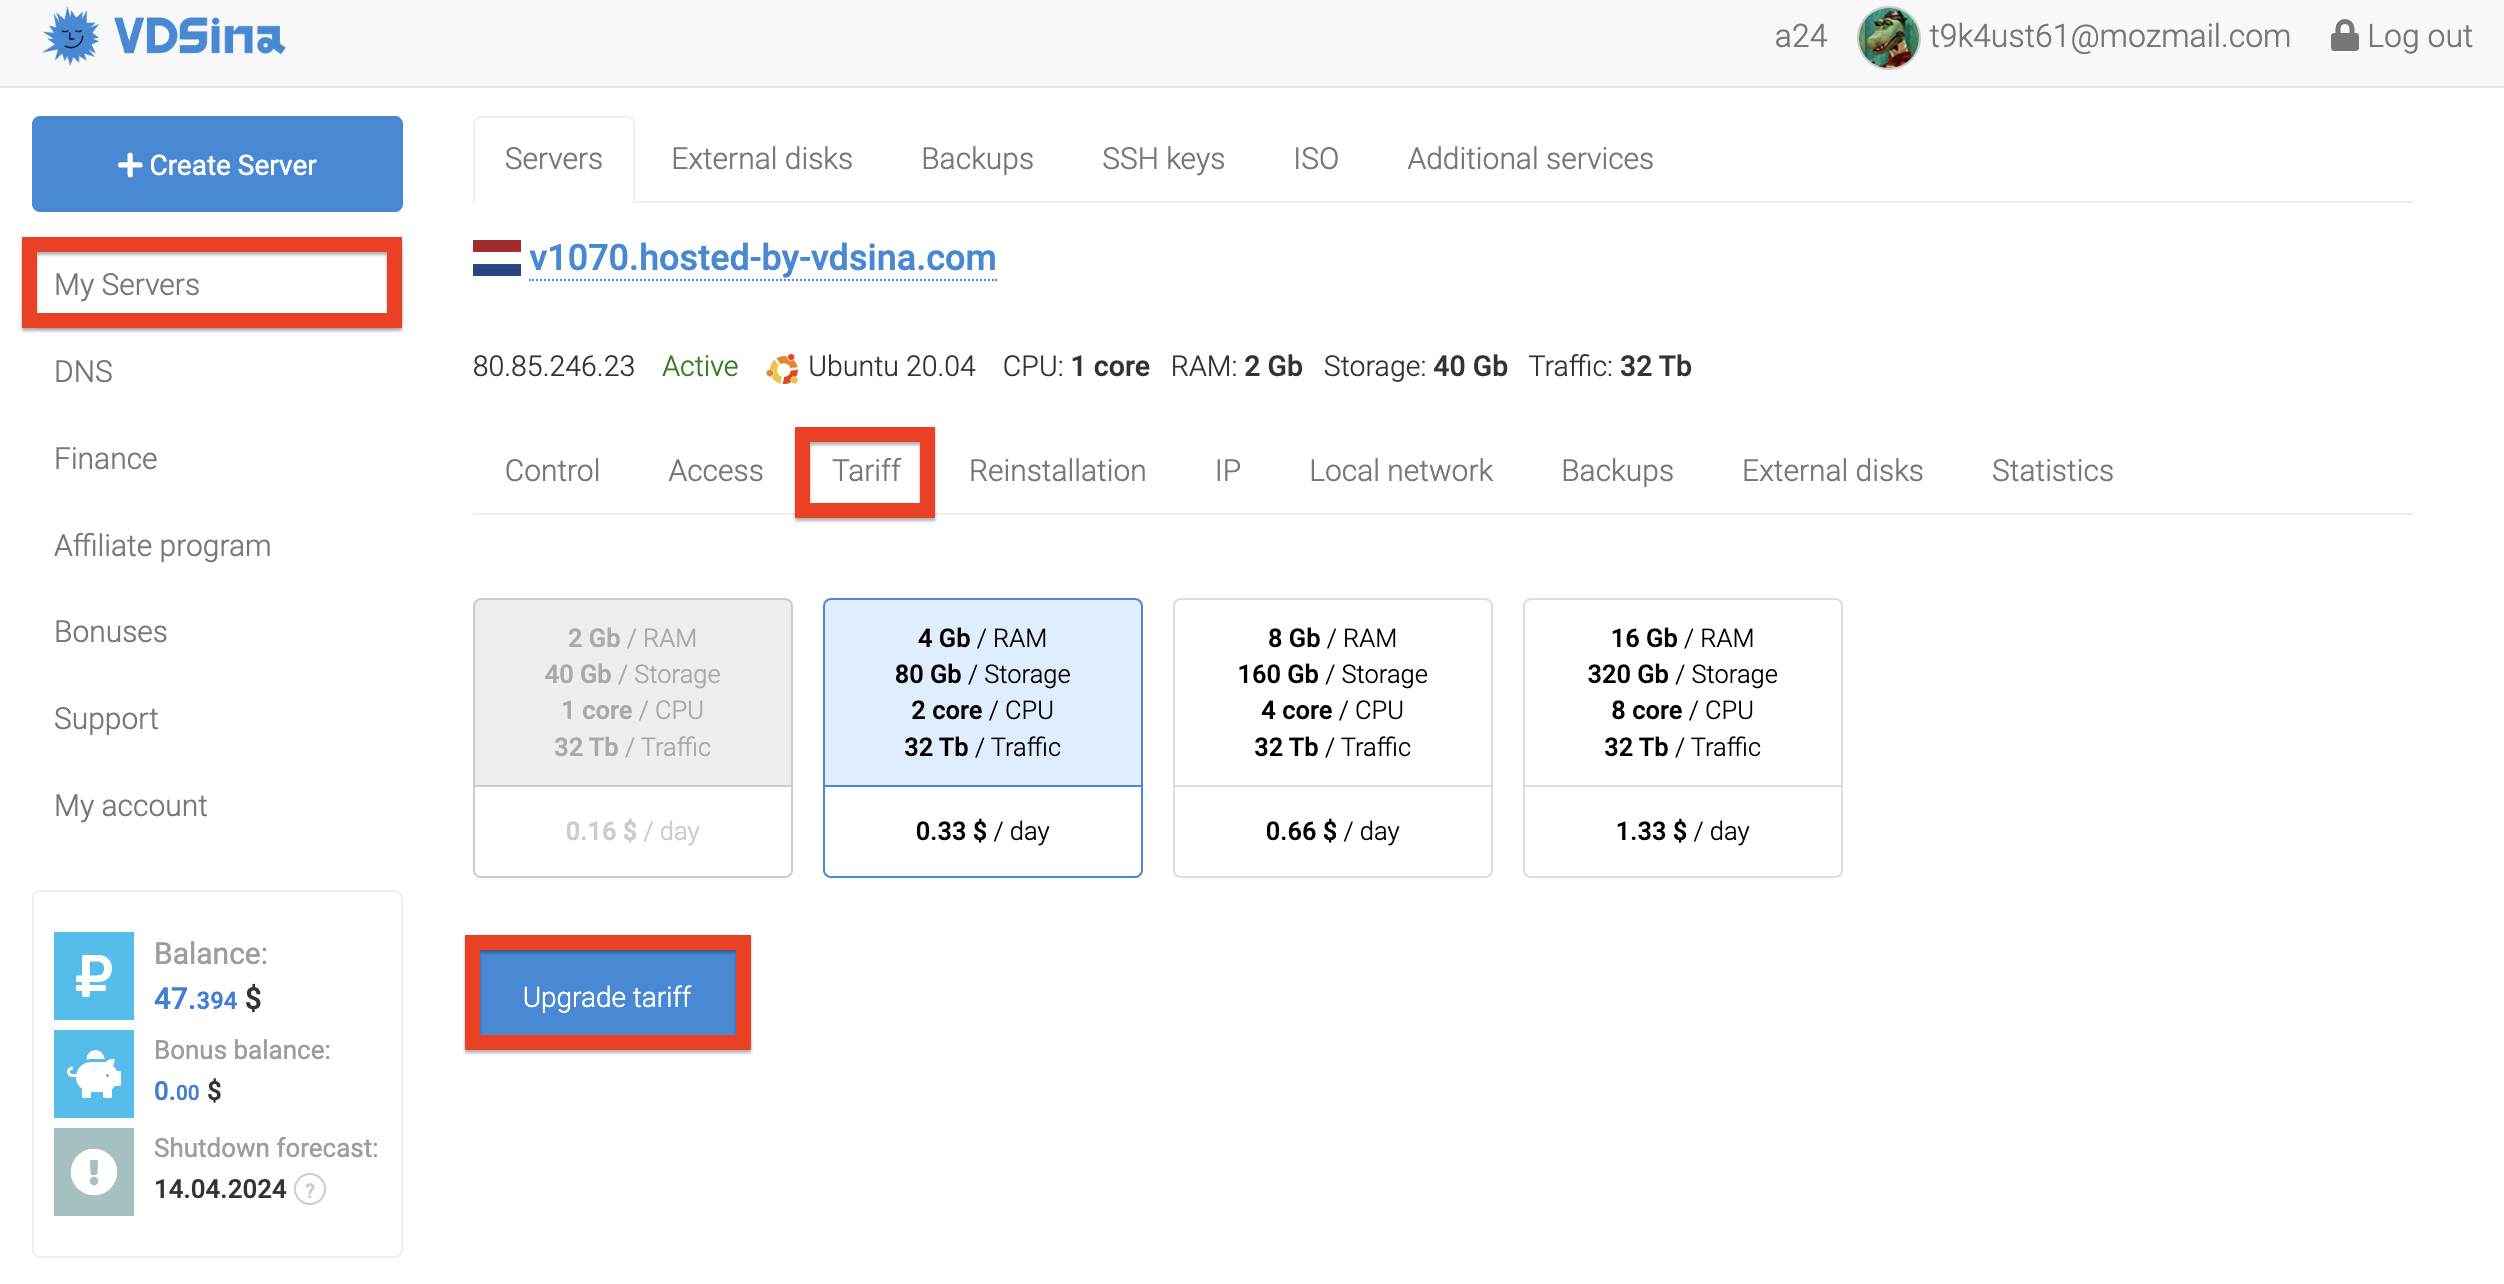The height and width of the screenshot is (1284, 2504).
Task: Click the shutdown forecast help question mark
Action: pyautogui.click(x=311, y=1190)
